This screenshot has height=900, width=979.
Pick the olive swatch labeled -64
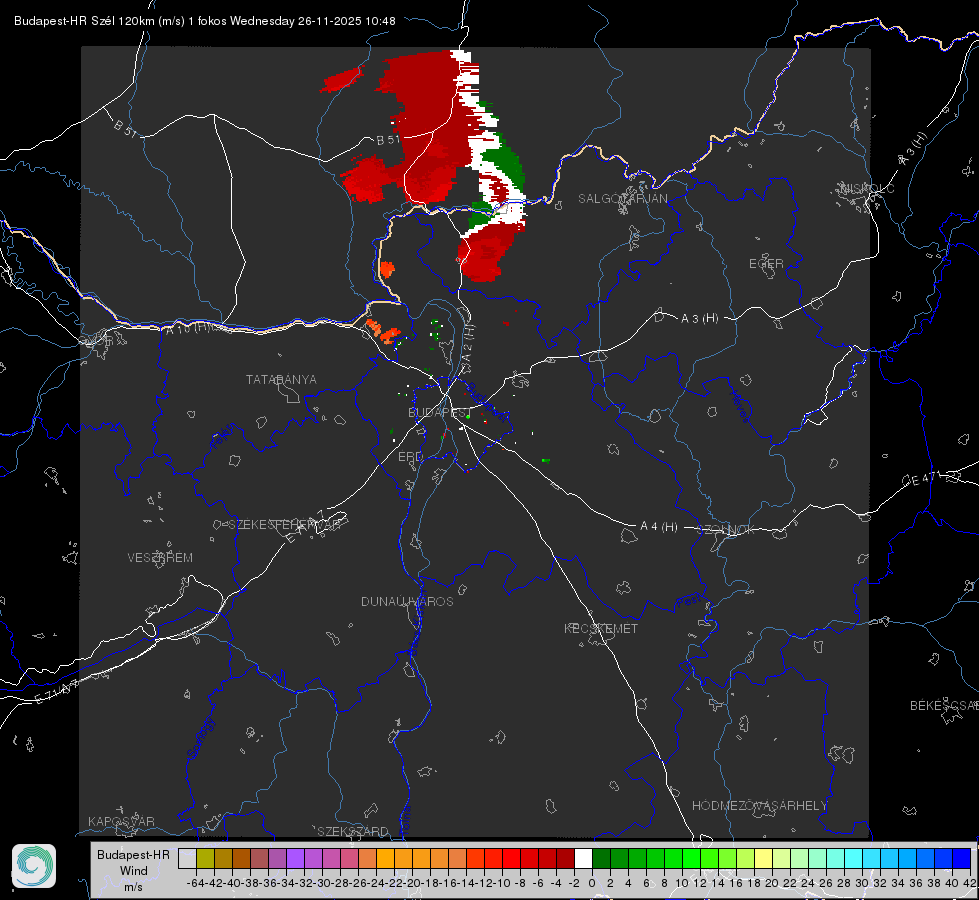click(205, 859)
